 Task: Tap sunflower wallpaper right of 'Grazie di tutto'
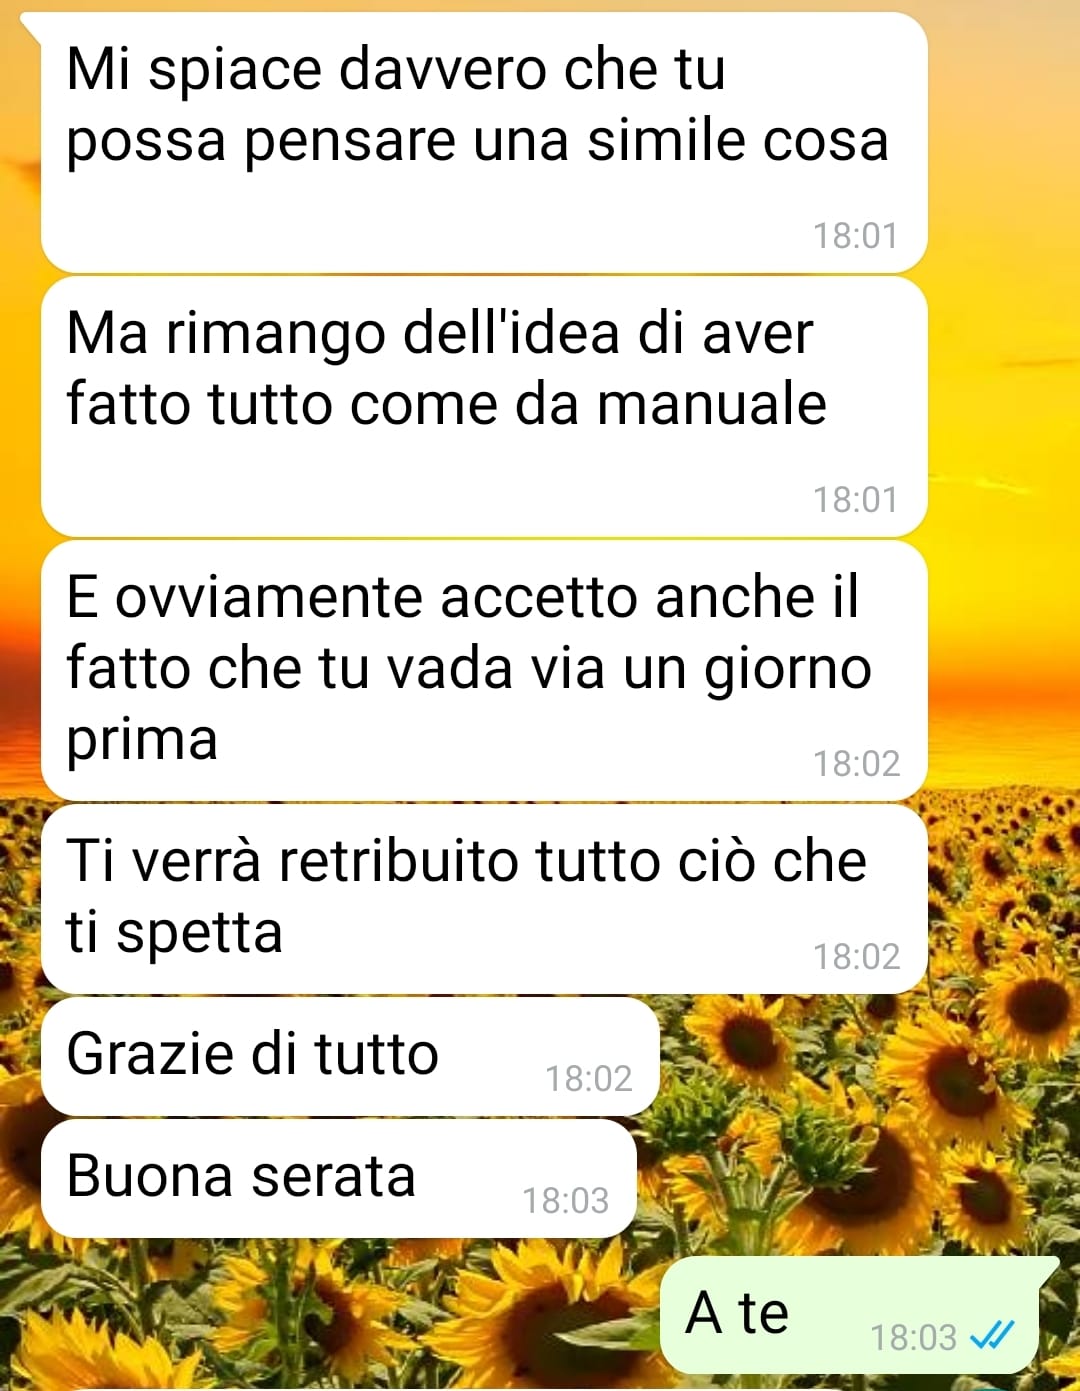point(860,1060)
